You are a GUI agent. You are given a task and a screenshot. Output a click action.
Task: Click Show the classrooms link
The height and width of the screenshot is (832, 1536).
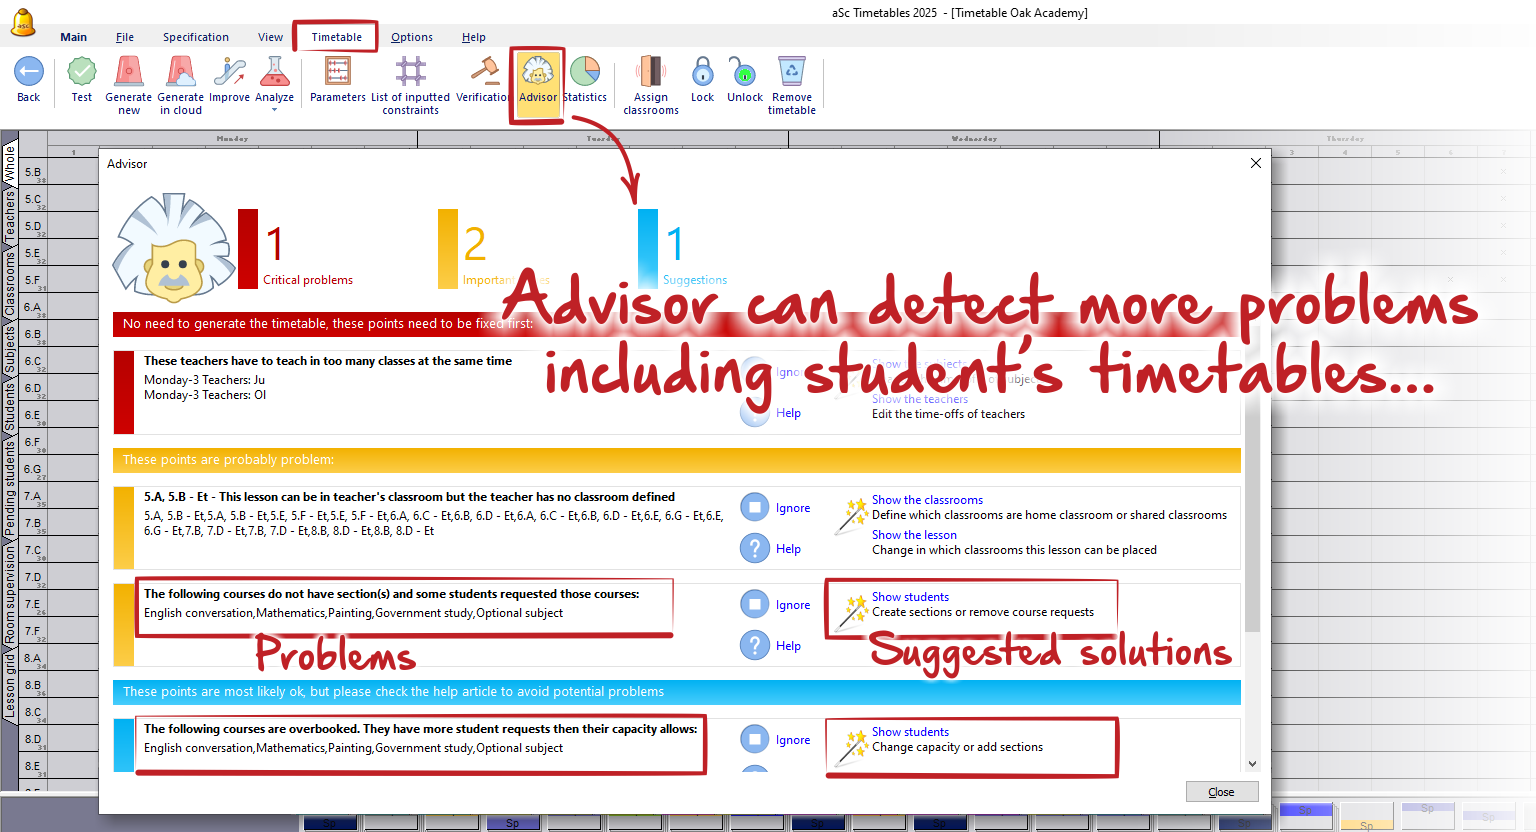(x=927, y=500)
